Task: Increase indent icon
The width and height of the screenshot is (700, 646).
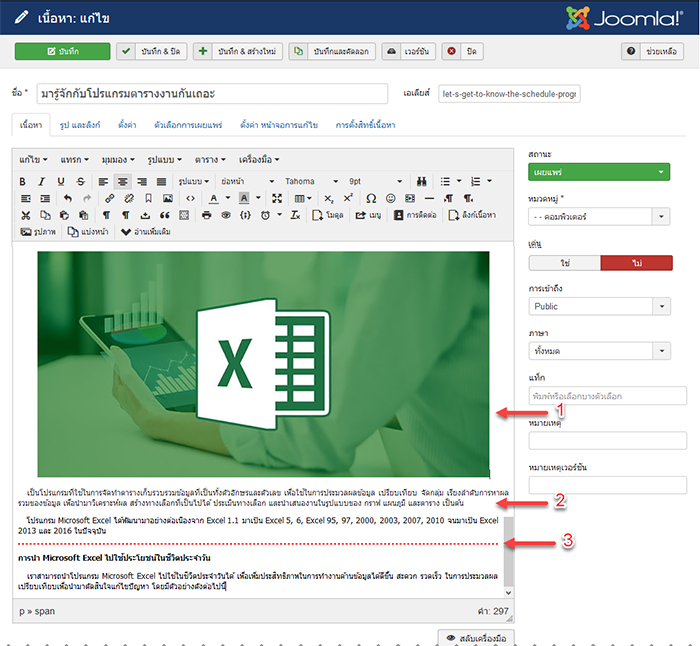Action: pyautogui.click(x=45, y=198)
